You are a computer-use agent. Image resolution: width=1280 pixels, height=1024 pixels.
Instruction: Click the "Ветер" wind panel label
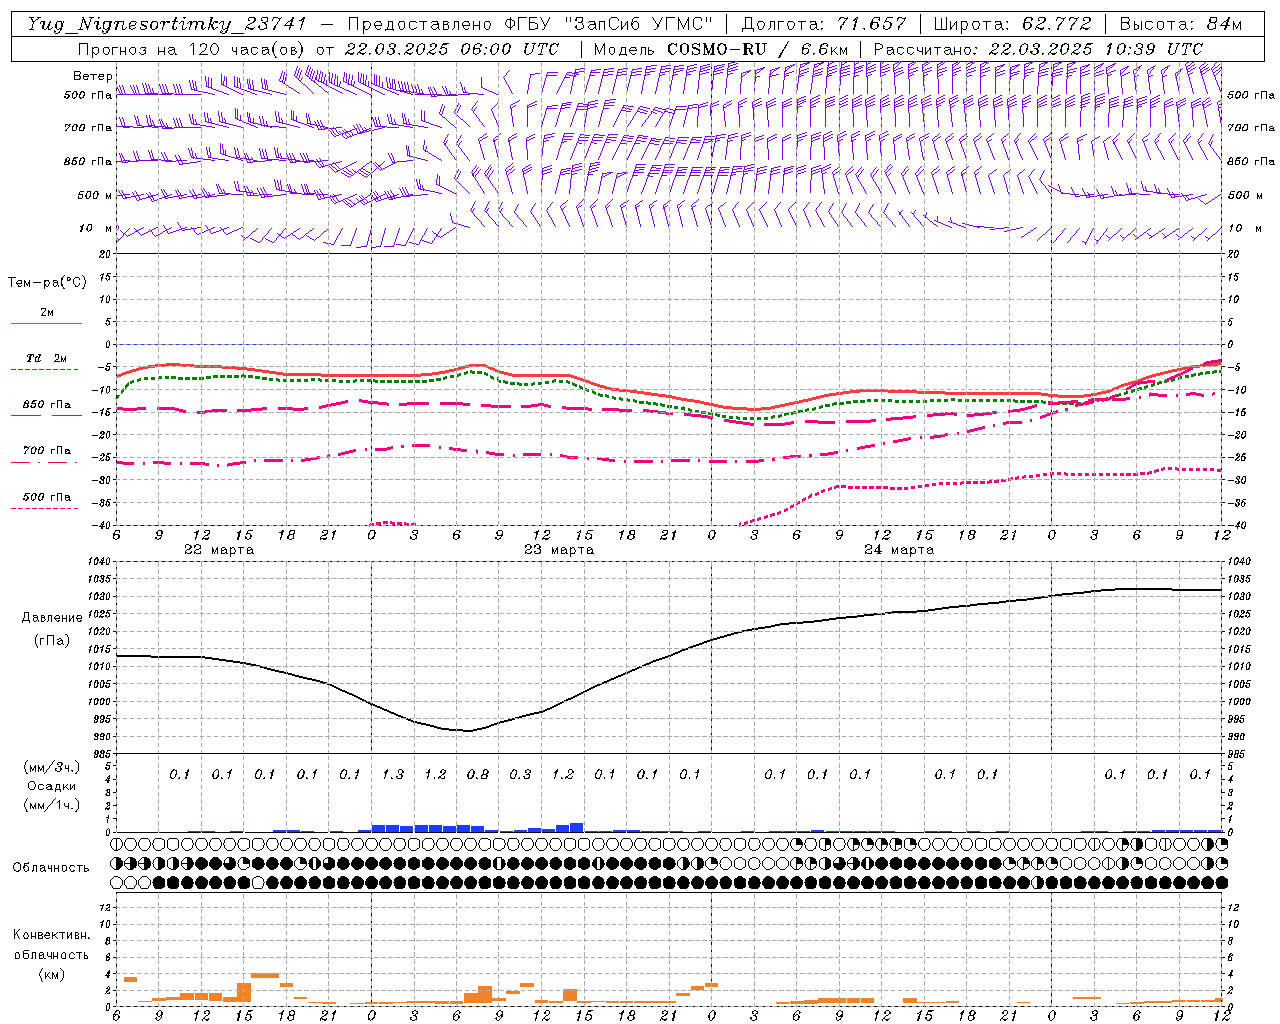(92, 76)
